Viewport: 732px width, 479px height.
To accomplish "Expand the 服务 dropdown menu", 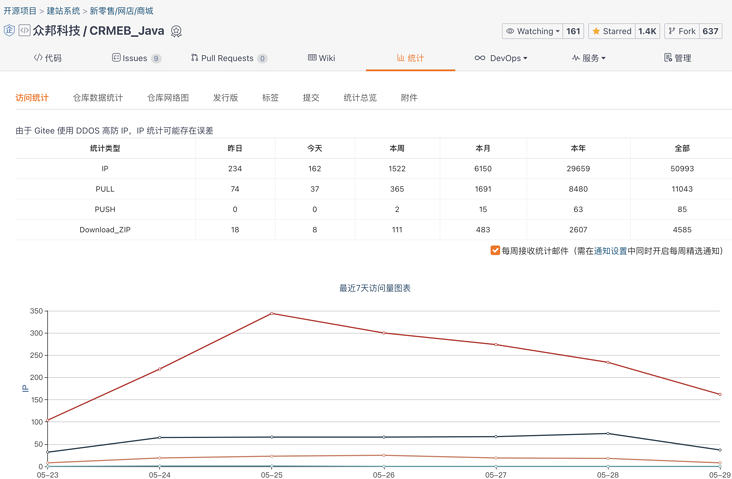I will pyautogui.click(x=588, y=58).
